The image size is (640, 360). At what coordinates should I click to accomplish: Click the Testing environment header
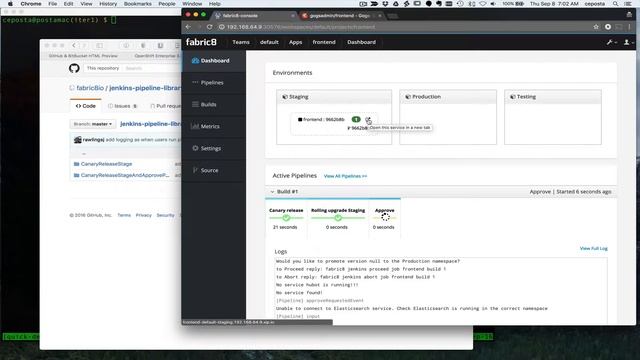coord(553,97)
